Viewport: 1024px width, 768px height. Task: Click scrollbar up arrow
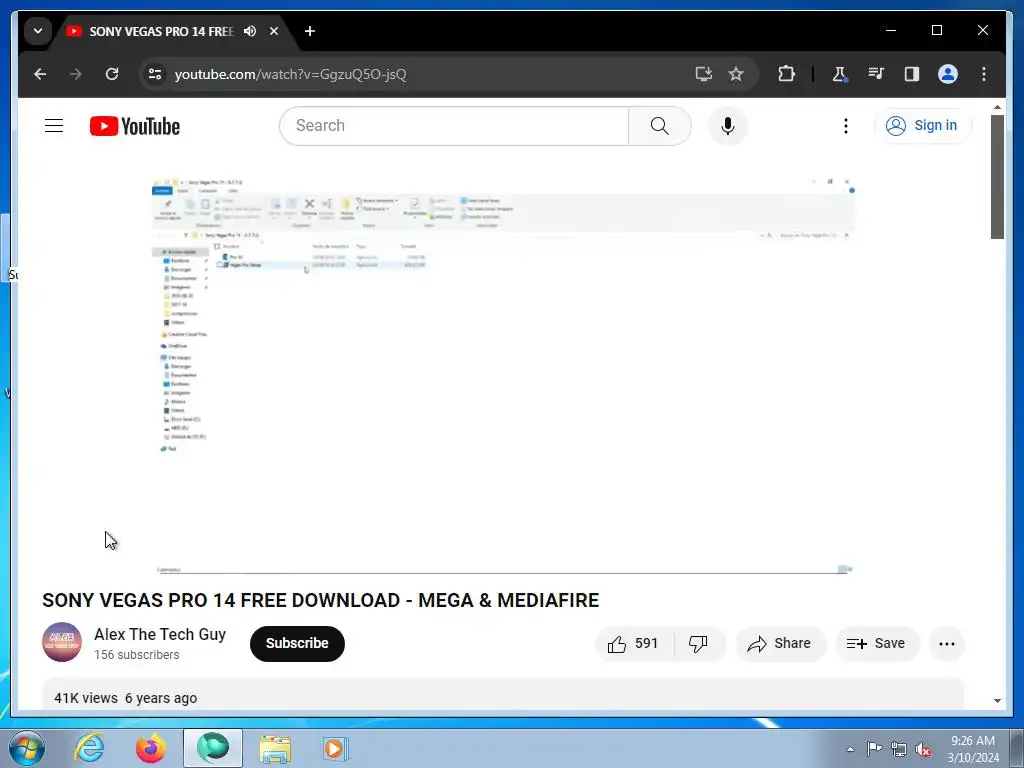pos(997,107)
